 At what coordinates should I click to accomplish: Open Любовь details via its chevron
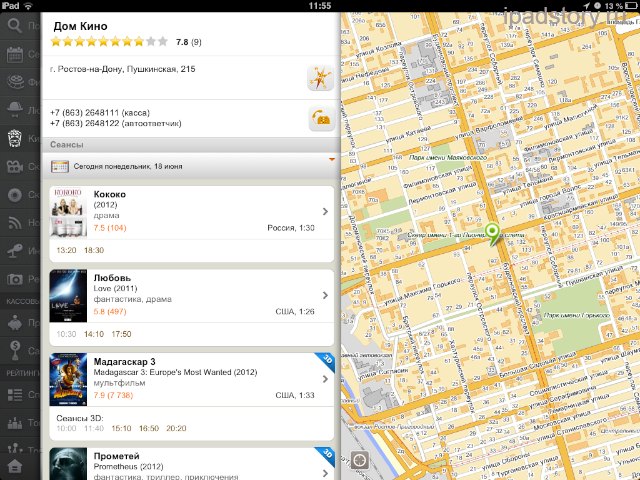(x=325, y=295)
